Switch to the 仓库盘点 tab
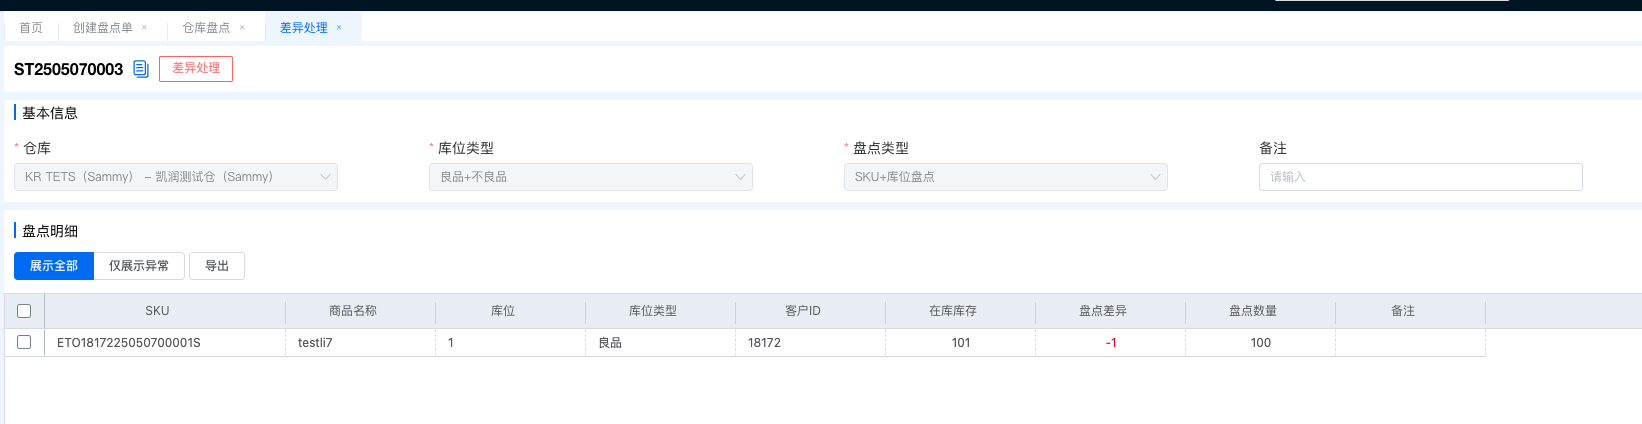Screen dimensions: 1642x424 tap(206, 28)
